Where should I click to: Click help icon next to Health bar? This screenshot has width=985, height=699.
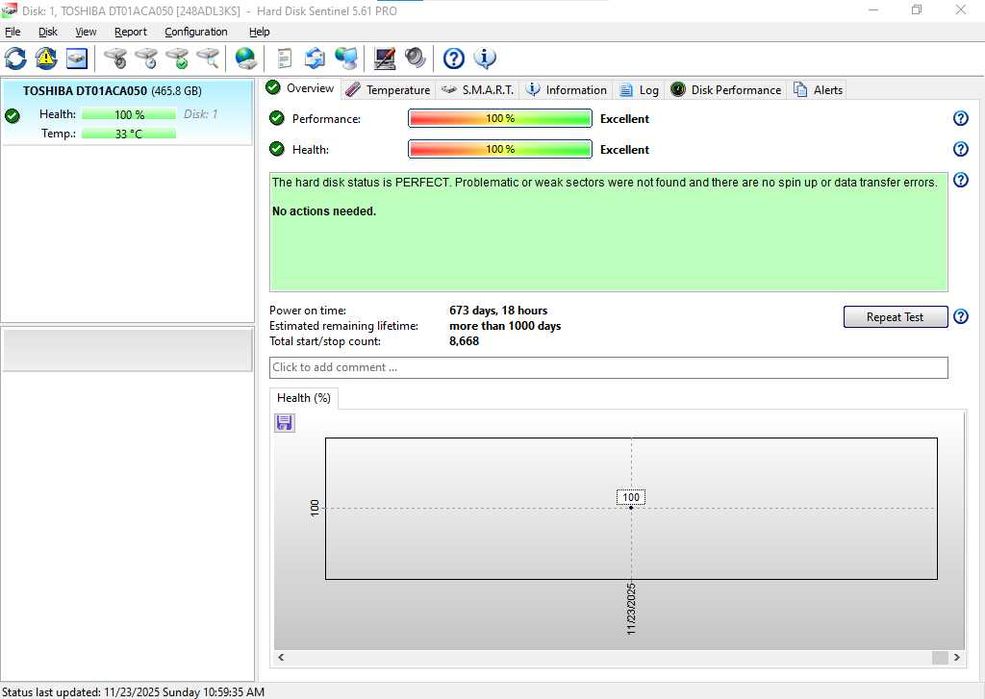pos(961,149)
